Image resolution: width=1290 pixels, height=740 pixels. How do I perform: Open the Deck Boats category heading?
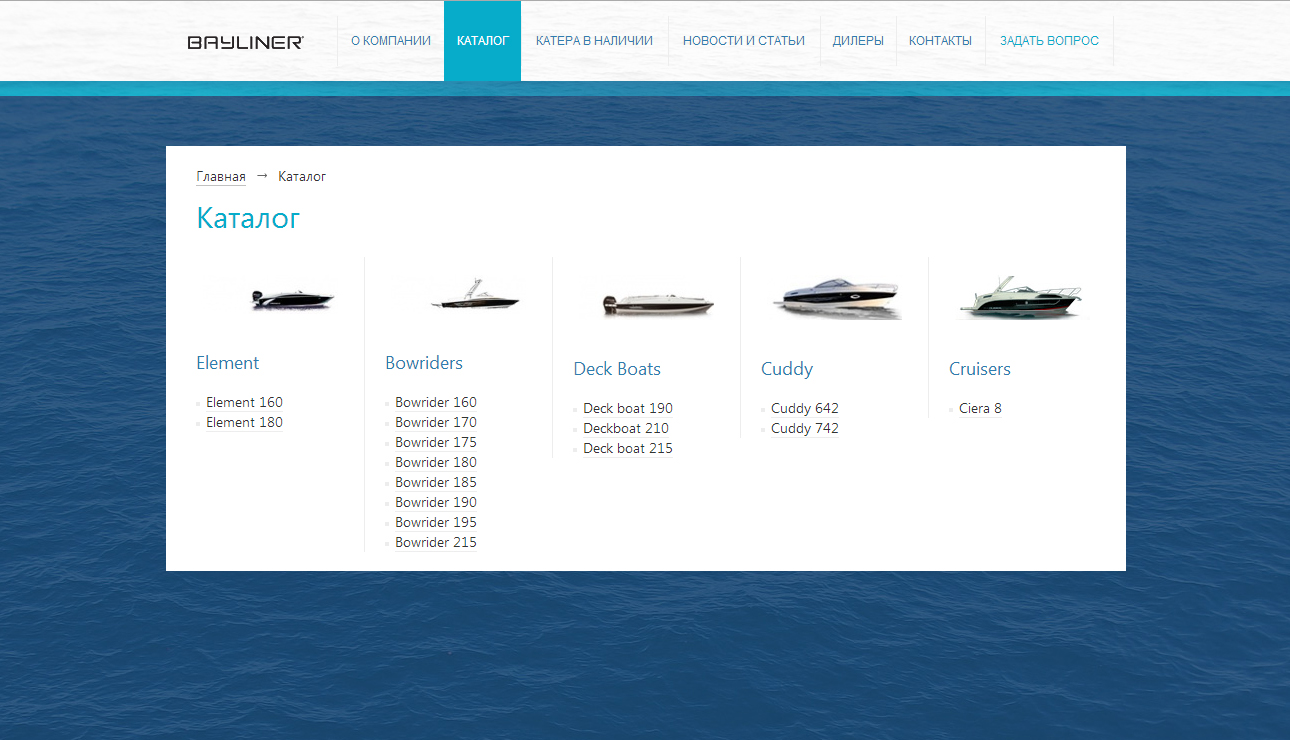(x=617, y=369)
